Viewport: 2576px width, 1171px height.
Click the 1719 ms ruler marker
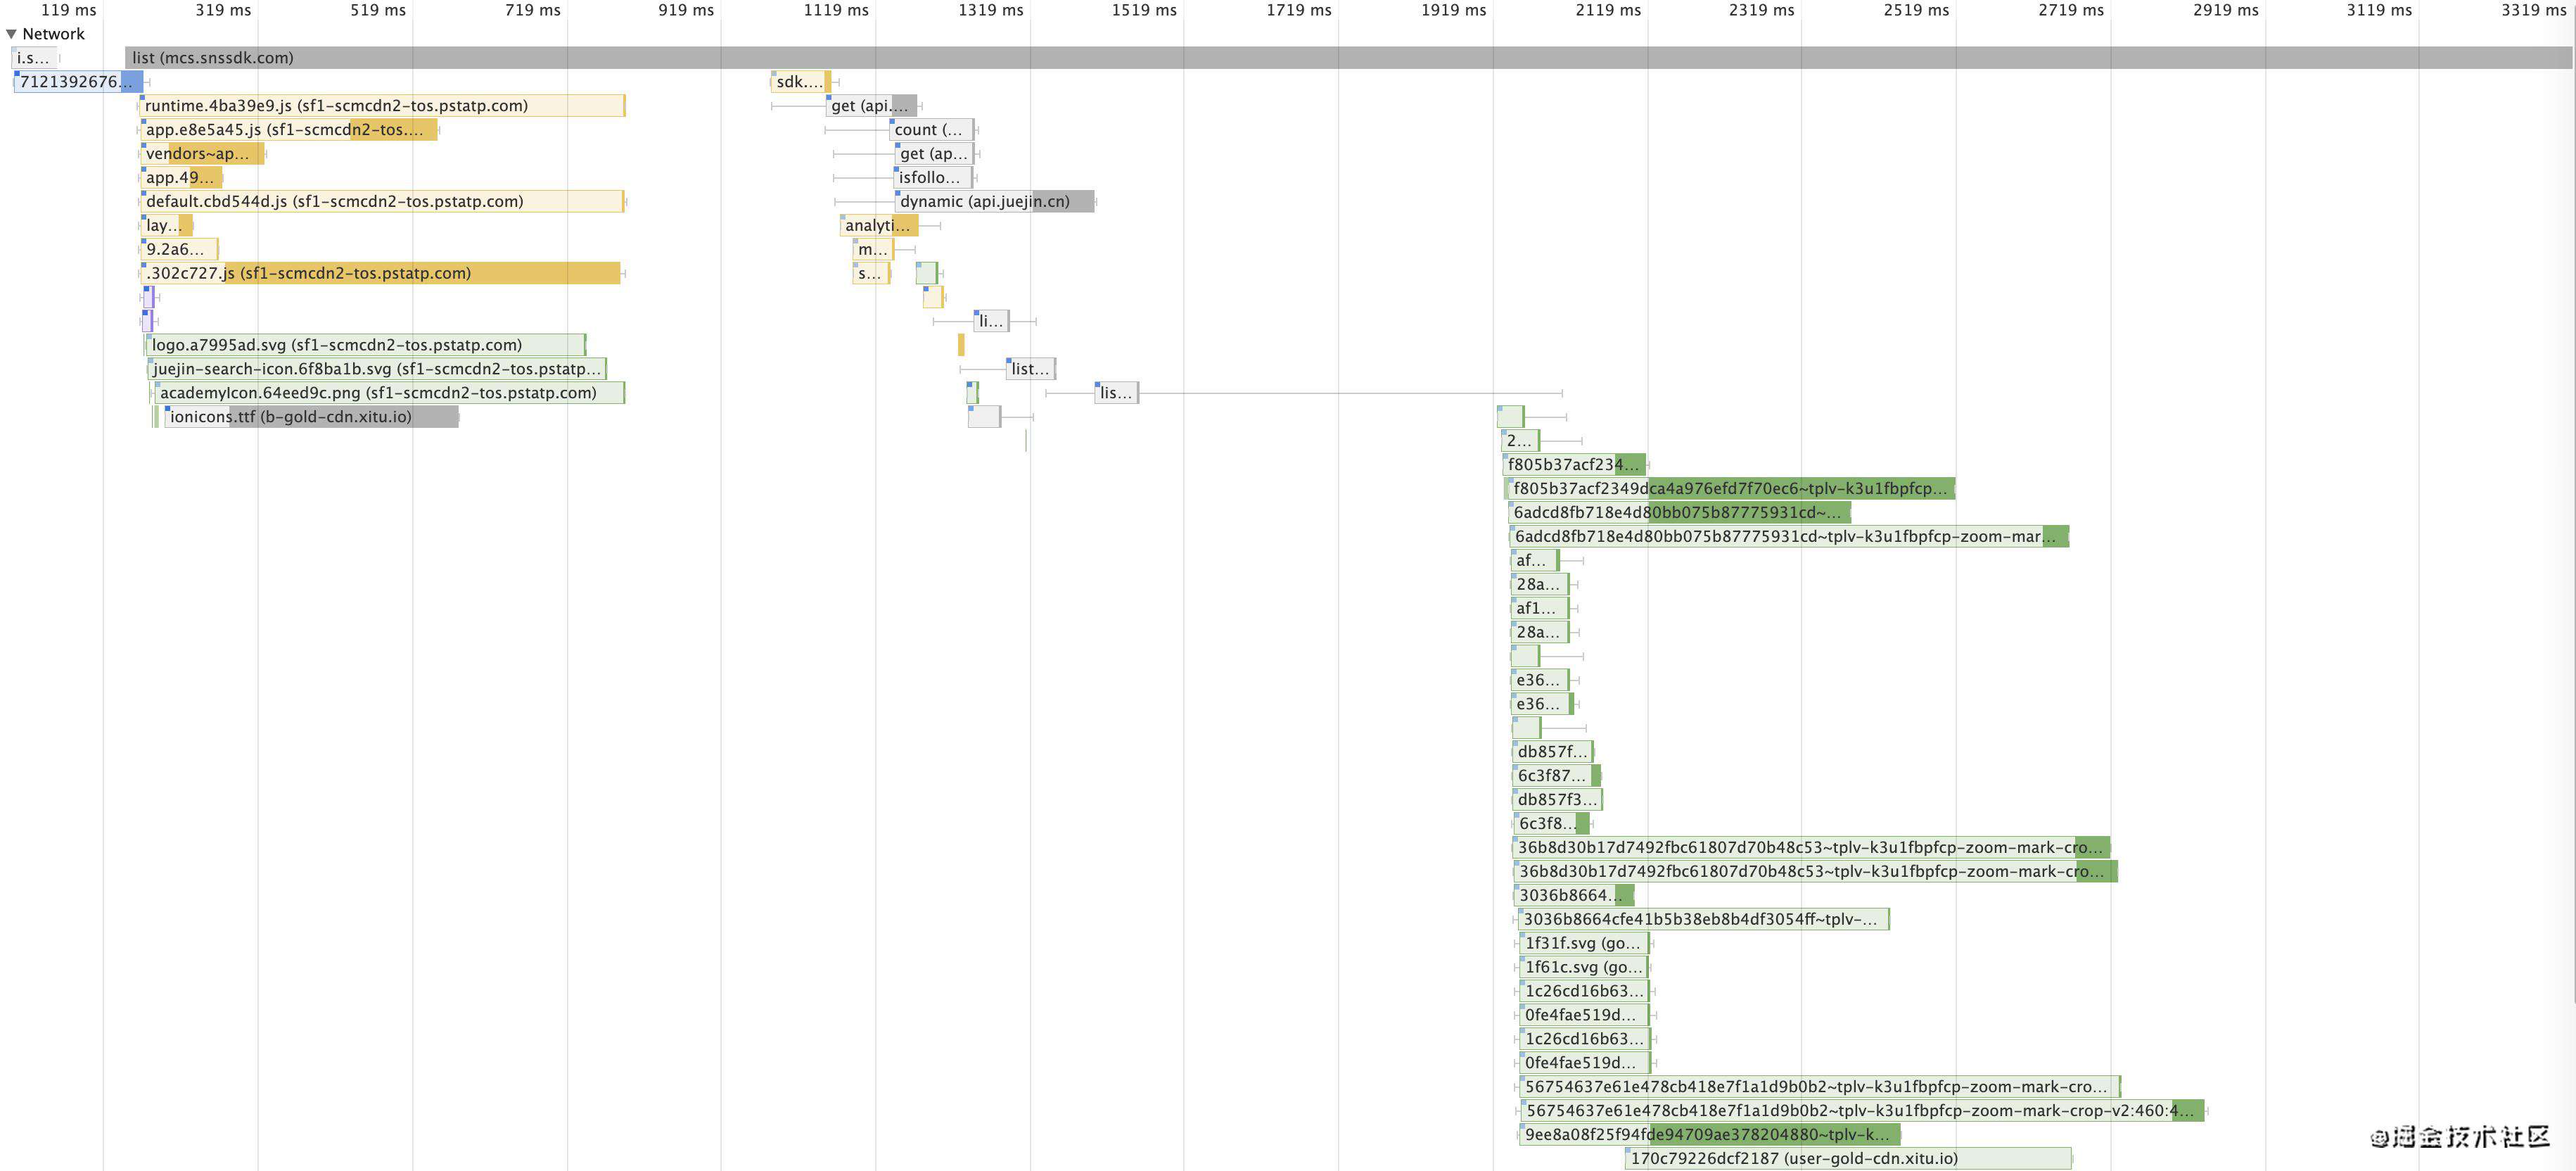[1299, 10]
